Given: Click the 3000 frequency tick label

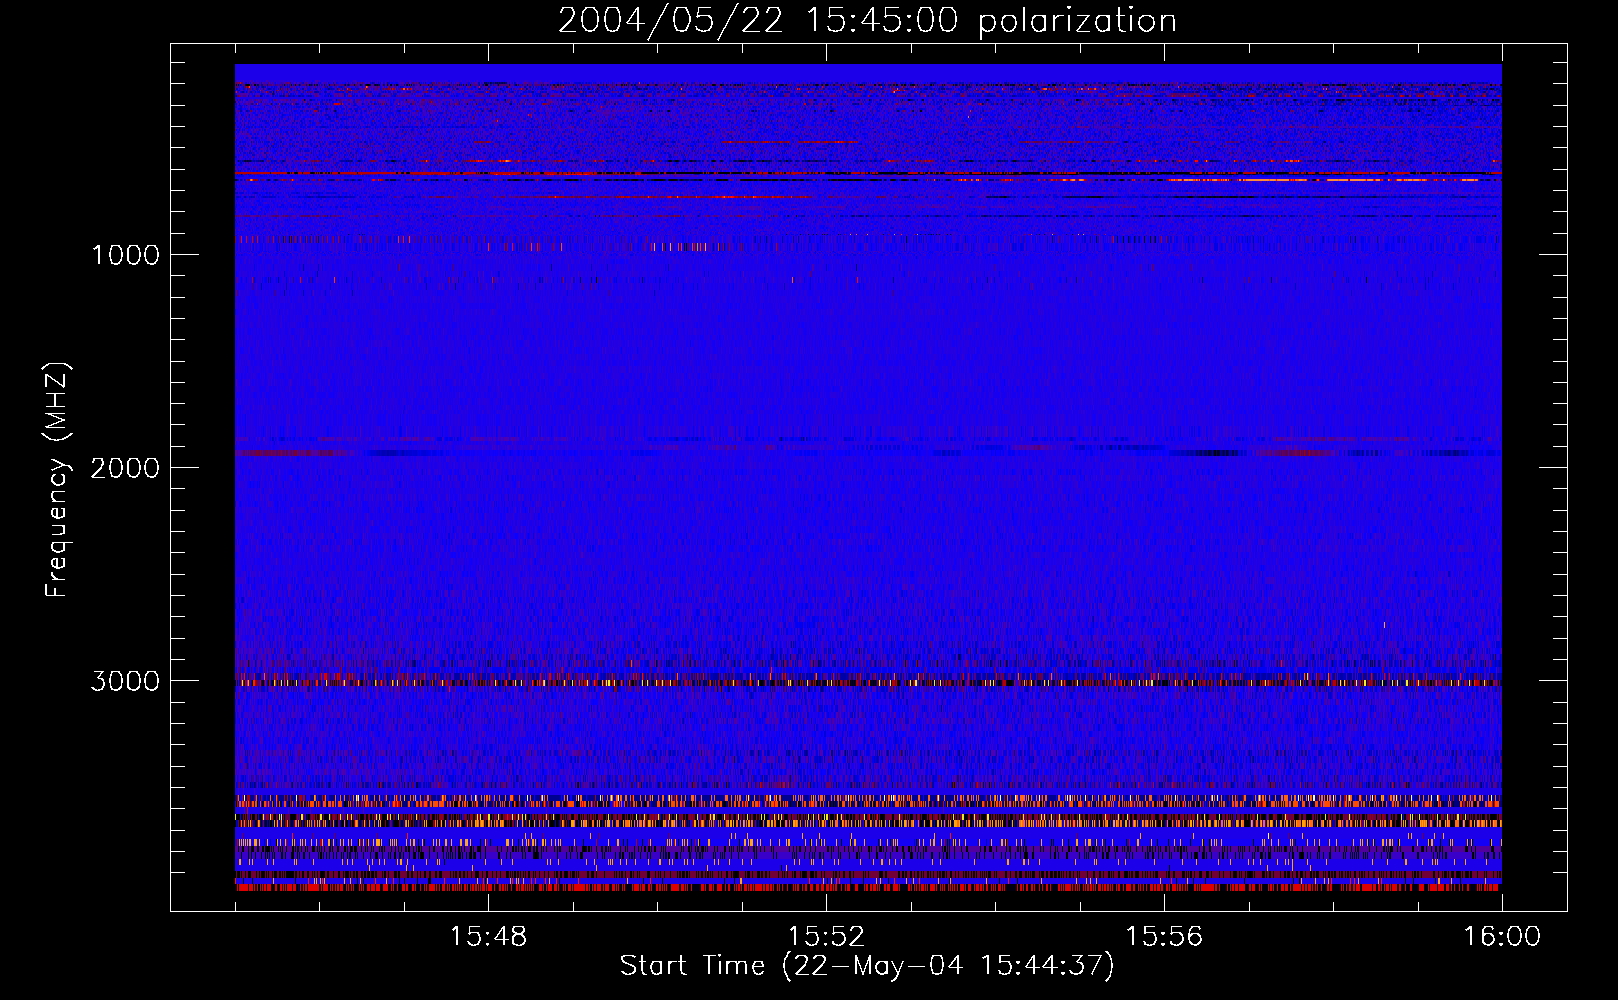Looking at the screenshot, I should coord(125,681).
